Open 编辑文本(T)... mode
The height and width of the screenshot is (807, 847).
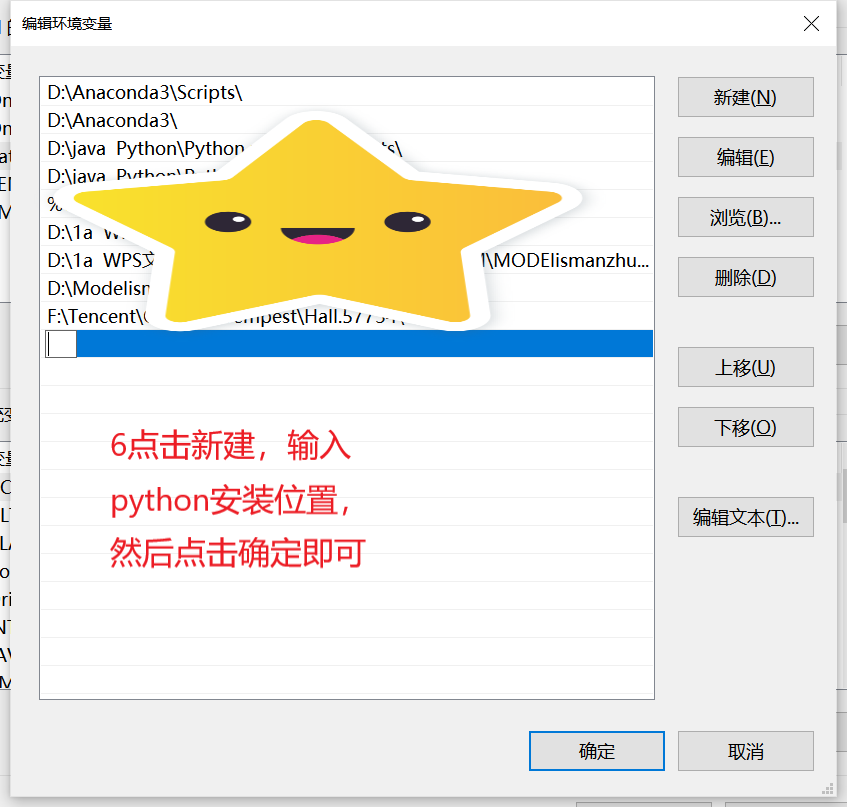point(745,517)
